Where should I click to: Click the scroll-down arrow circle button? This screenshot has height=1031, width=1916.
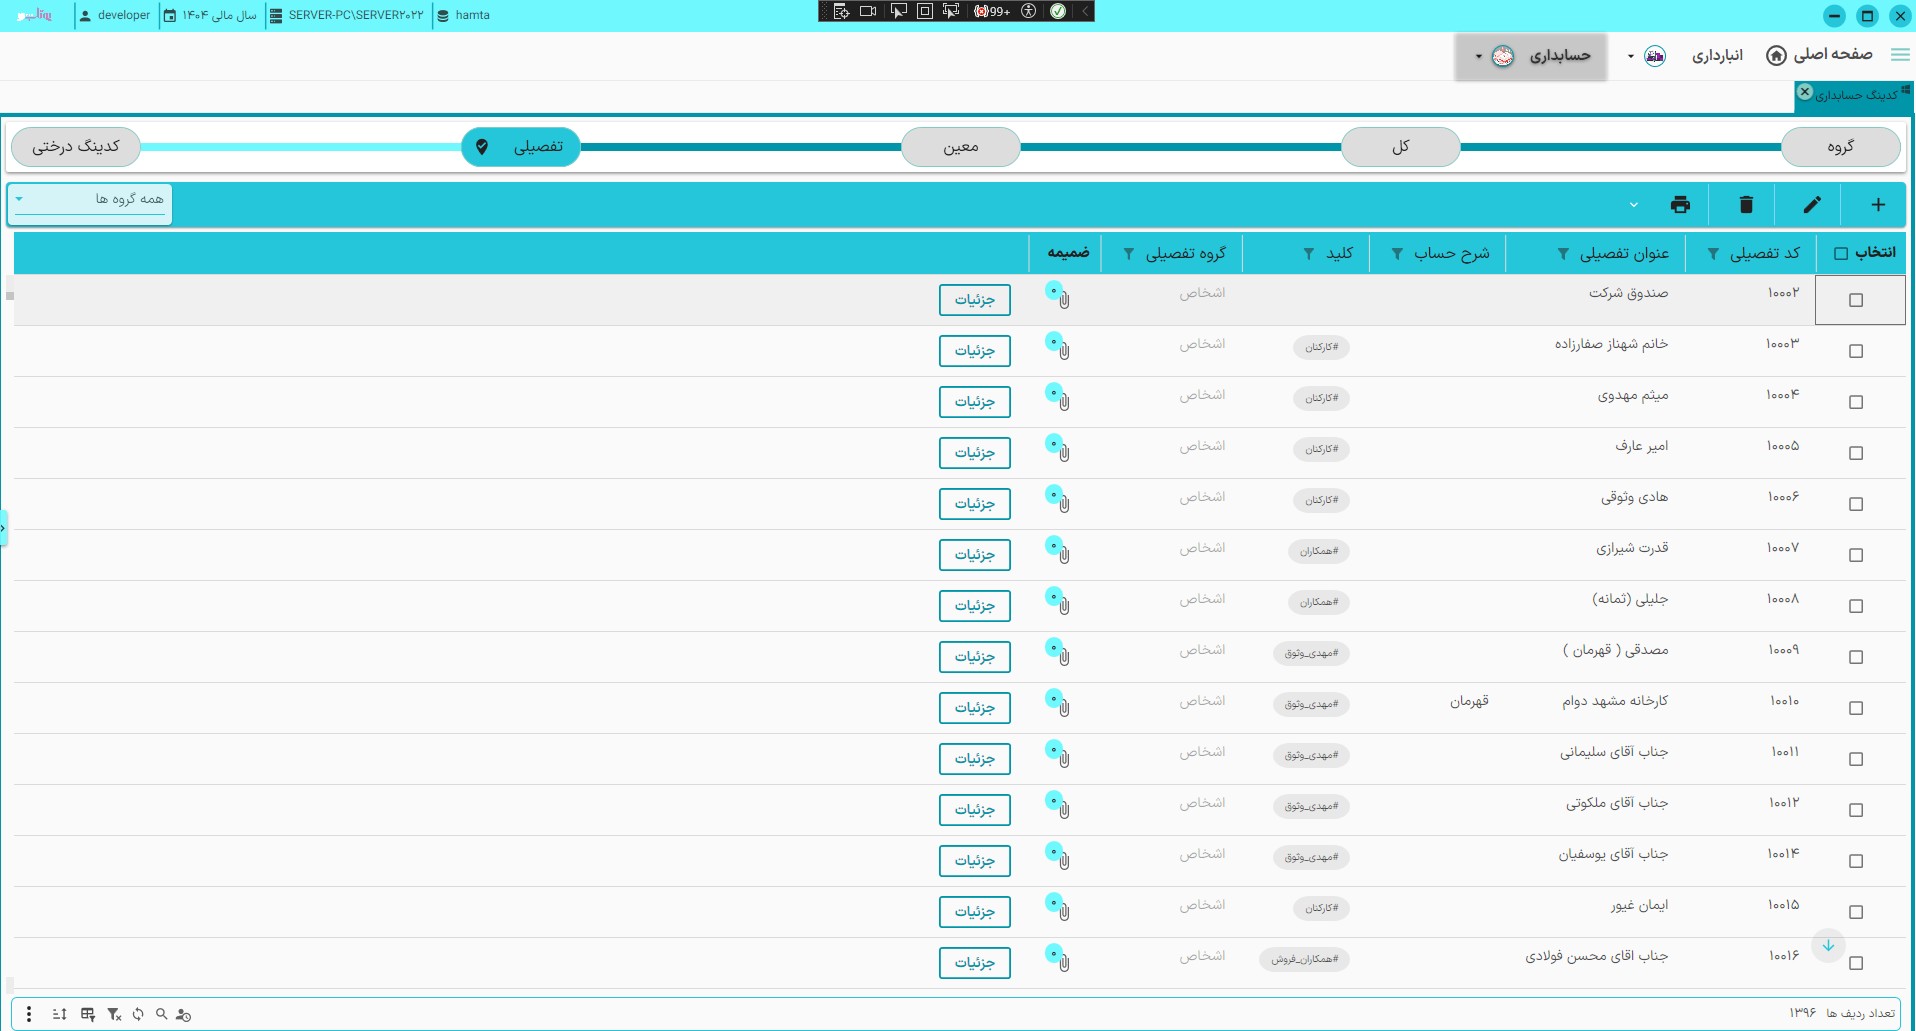click(1828, 946)
